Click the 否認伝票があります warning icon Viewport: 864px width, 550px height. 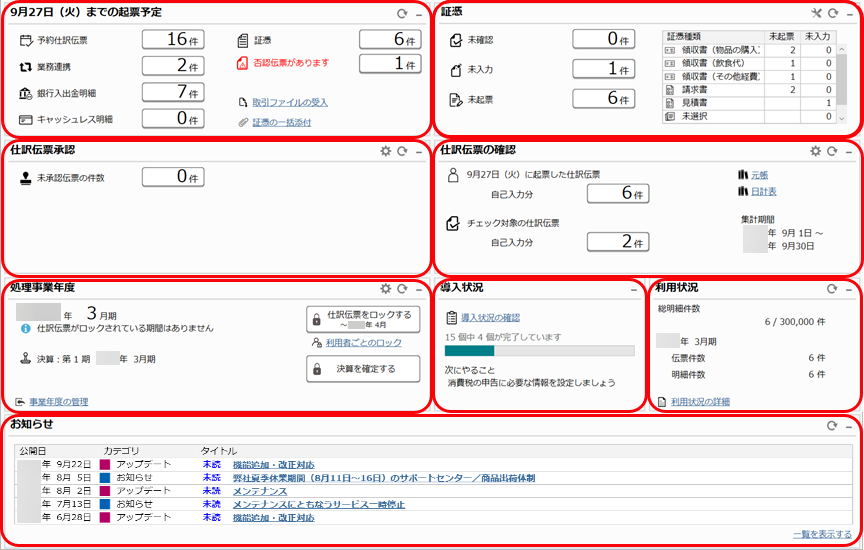point(242,63)
